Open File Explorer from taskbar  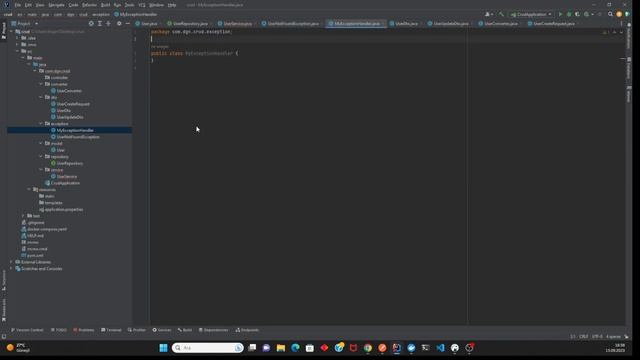281,348
